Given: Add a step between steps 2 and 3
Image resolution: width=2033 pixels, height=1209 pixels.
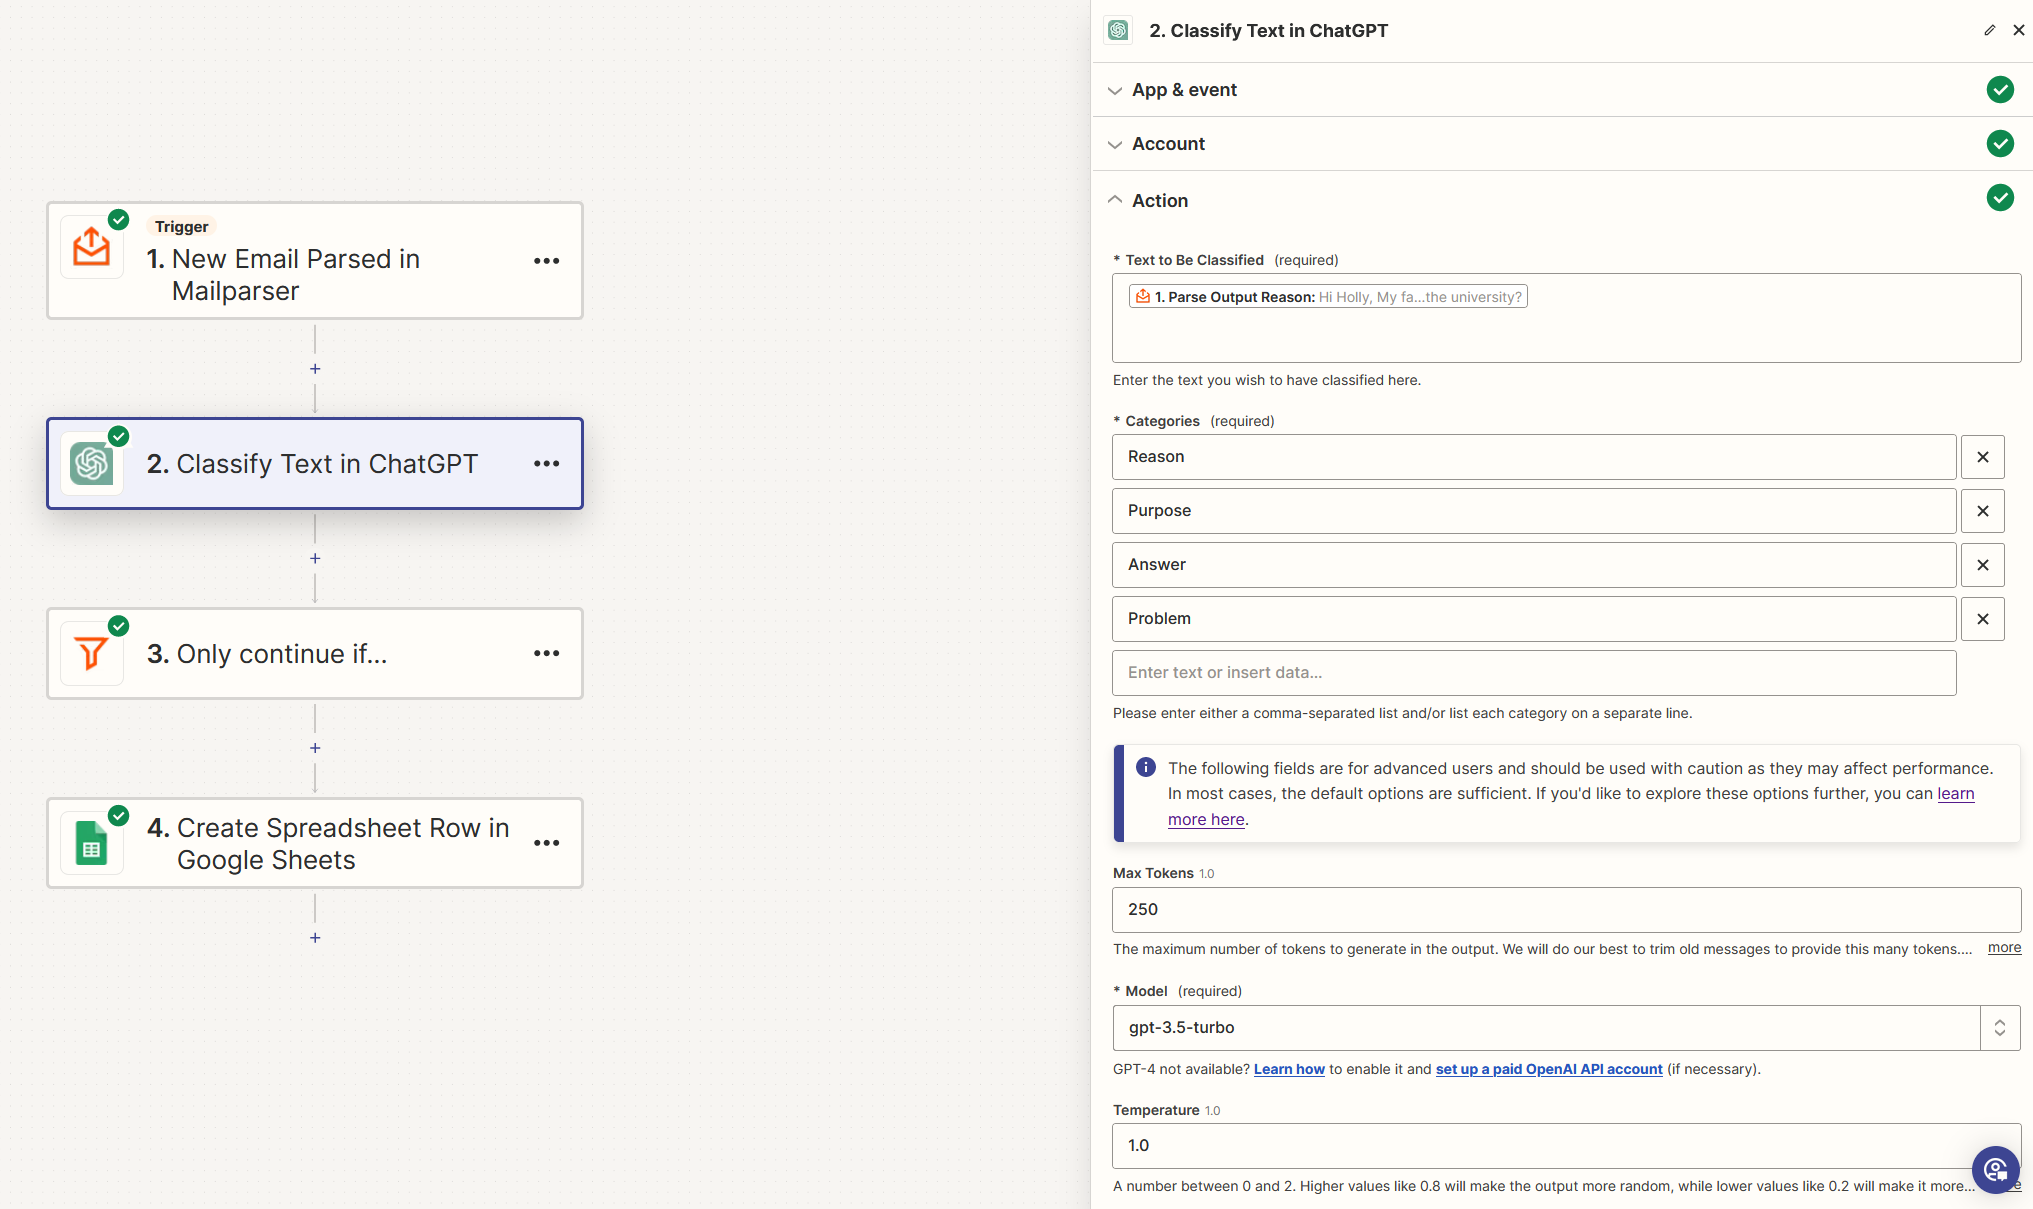Looking at the screenshot, I should 315,558.
